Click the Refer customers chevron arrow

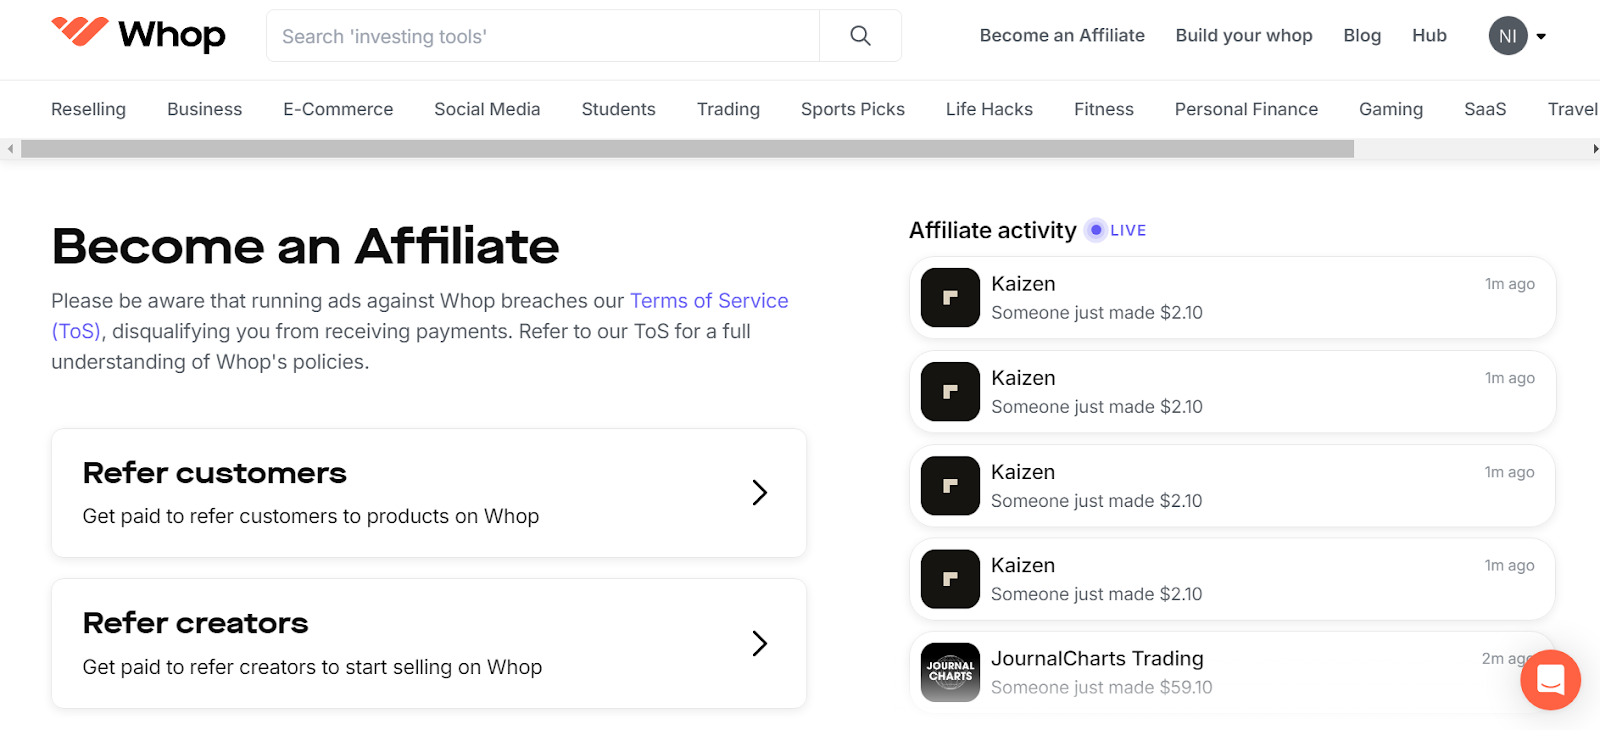click(760, 492)
